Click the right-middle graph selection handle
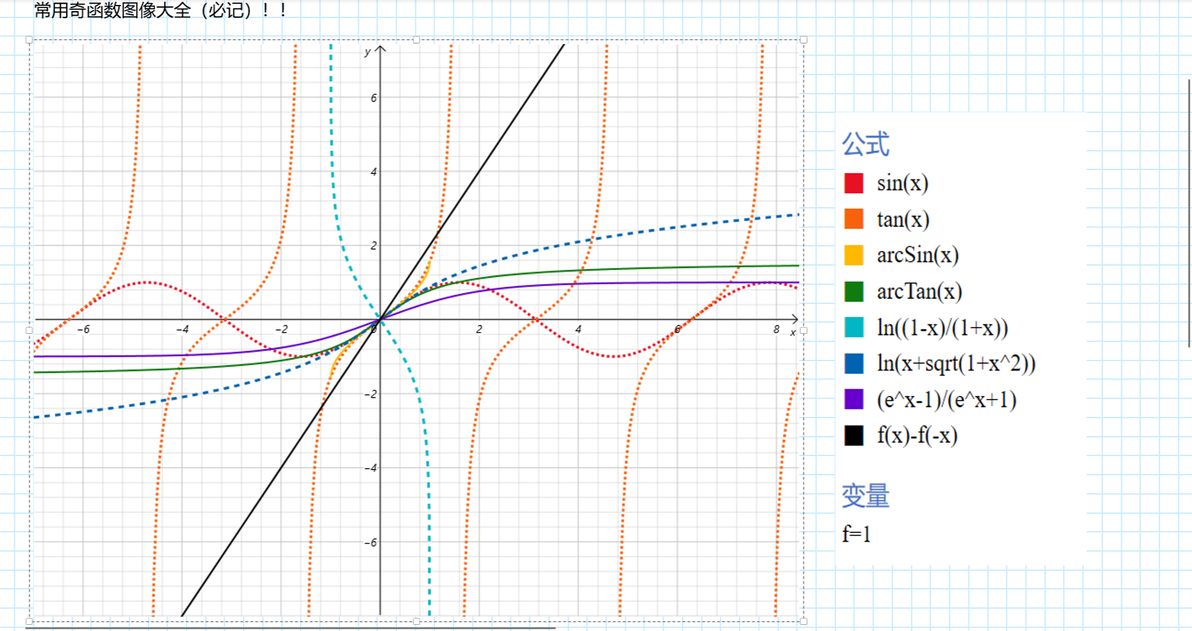 [804, 331]
